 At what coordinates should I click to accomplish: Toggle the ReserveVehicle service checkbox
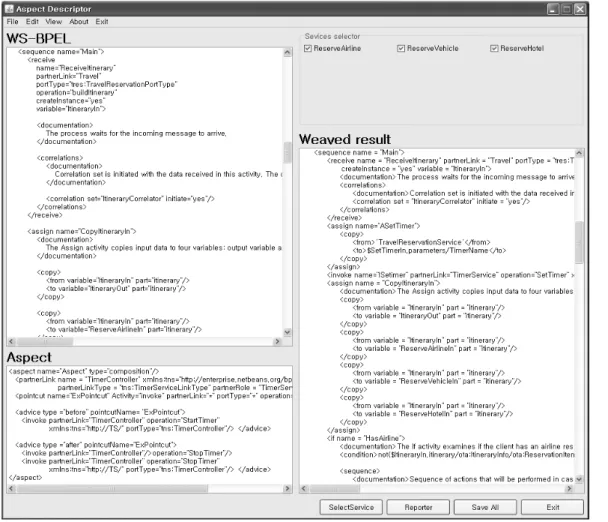(x=401, y=48)
